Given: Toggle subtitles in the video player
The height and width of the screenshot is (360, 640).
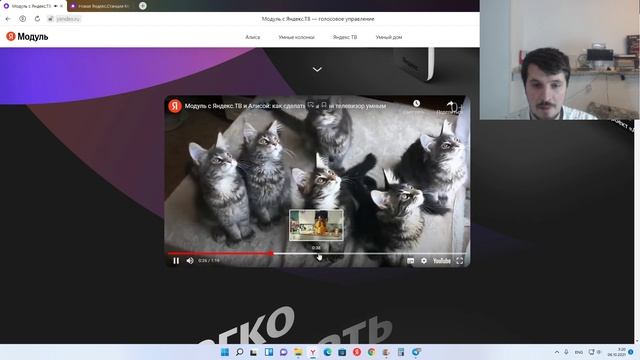Looking at the screenshot, I should (411, 261).
